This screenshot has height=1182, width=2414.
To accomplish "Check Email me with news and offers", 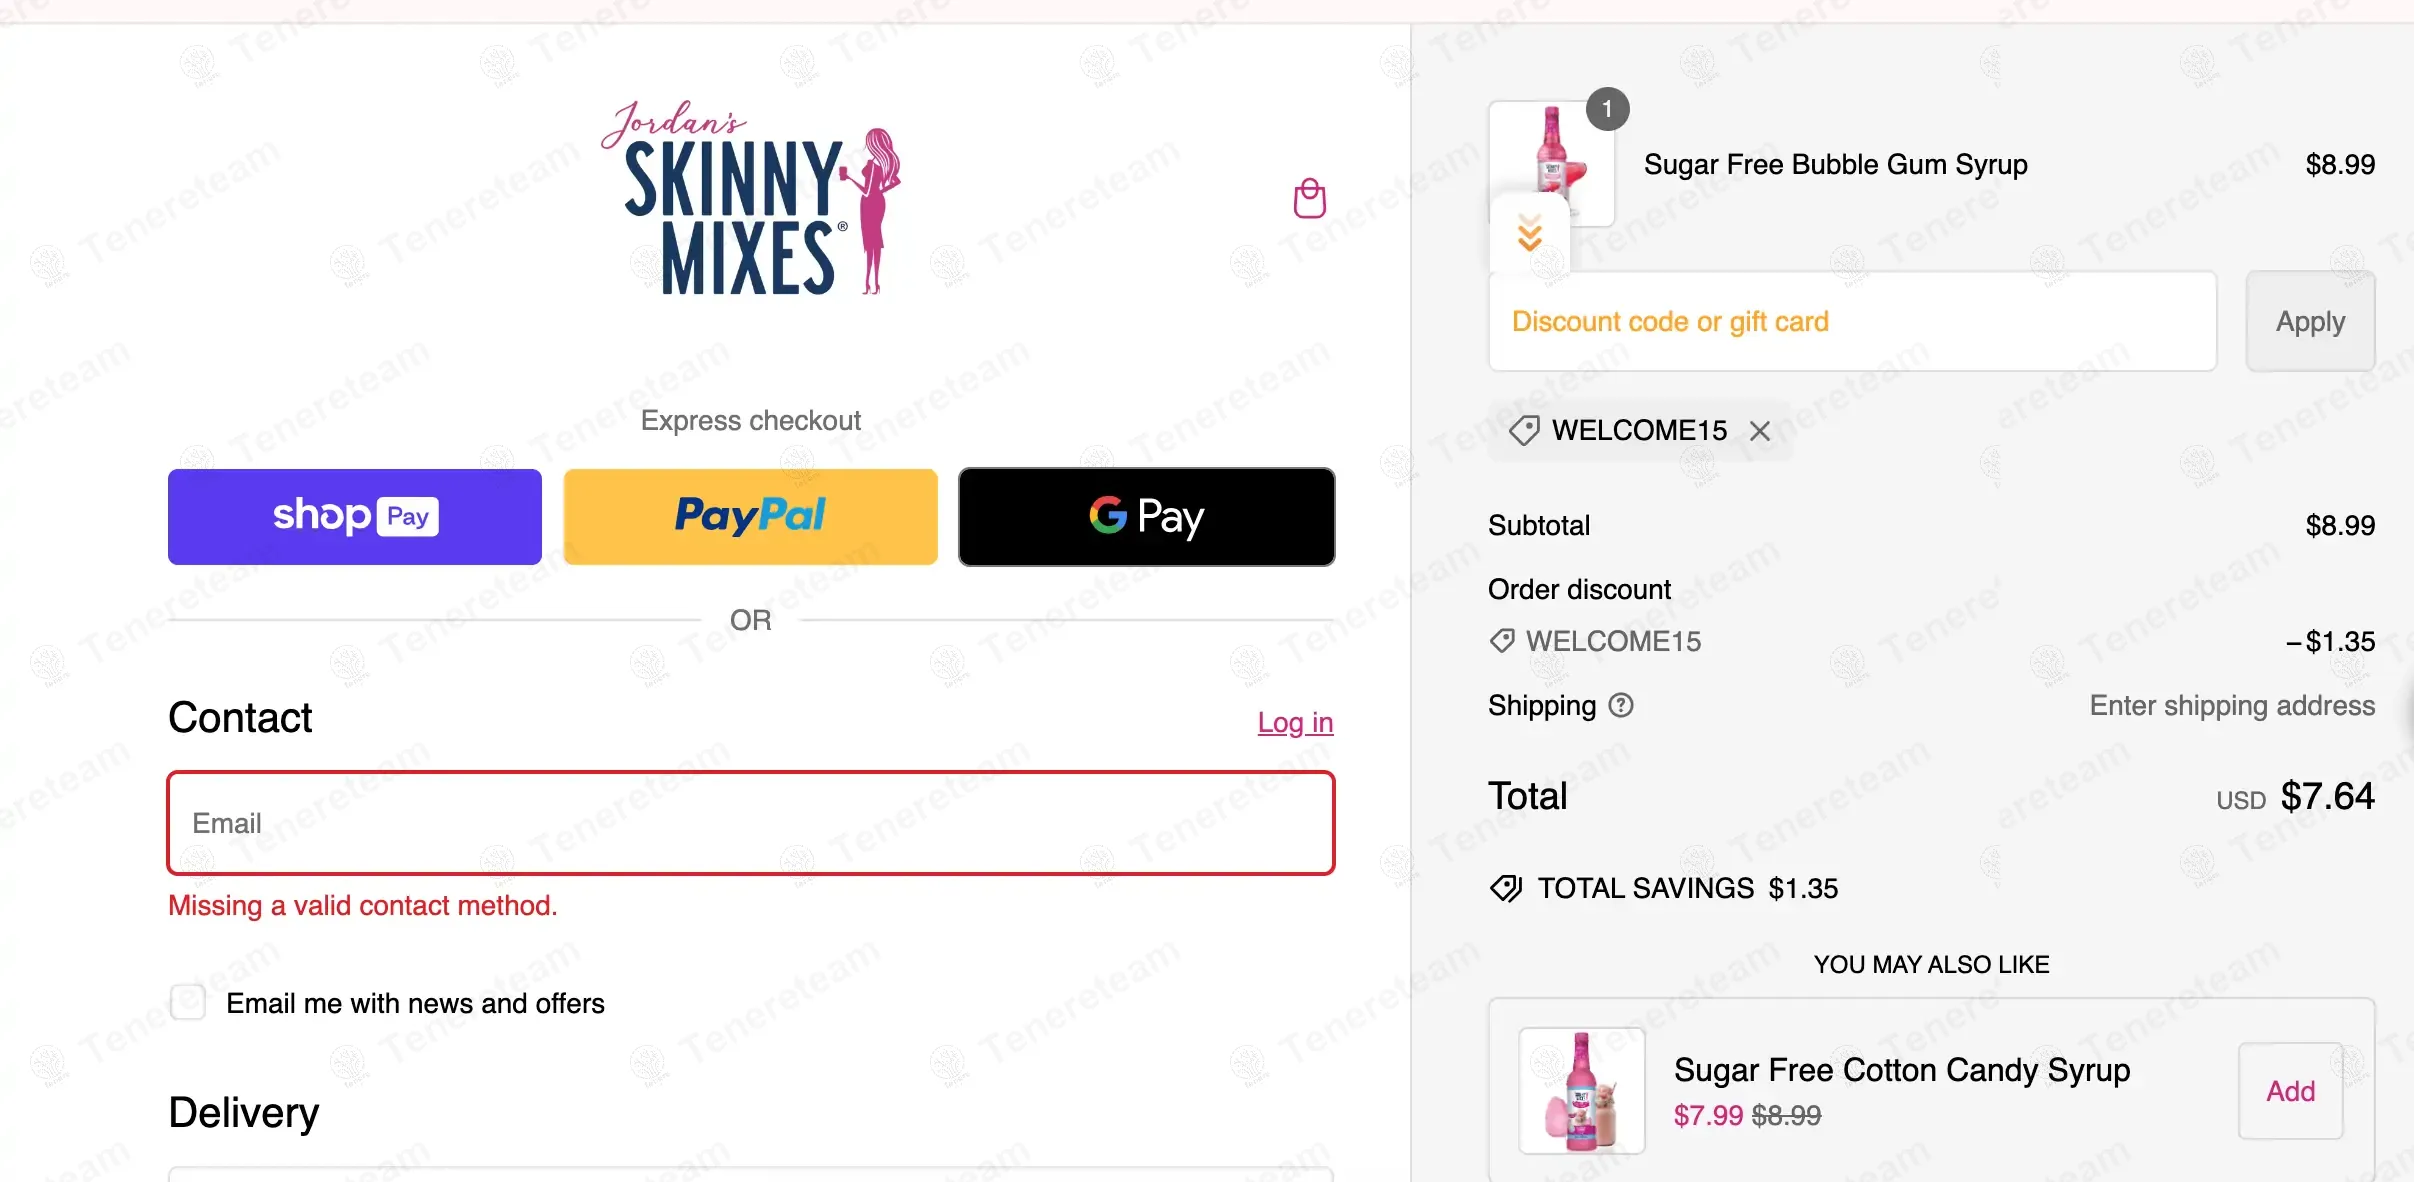I will (188, 1002).
